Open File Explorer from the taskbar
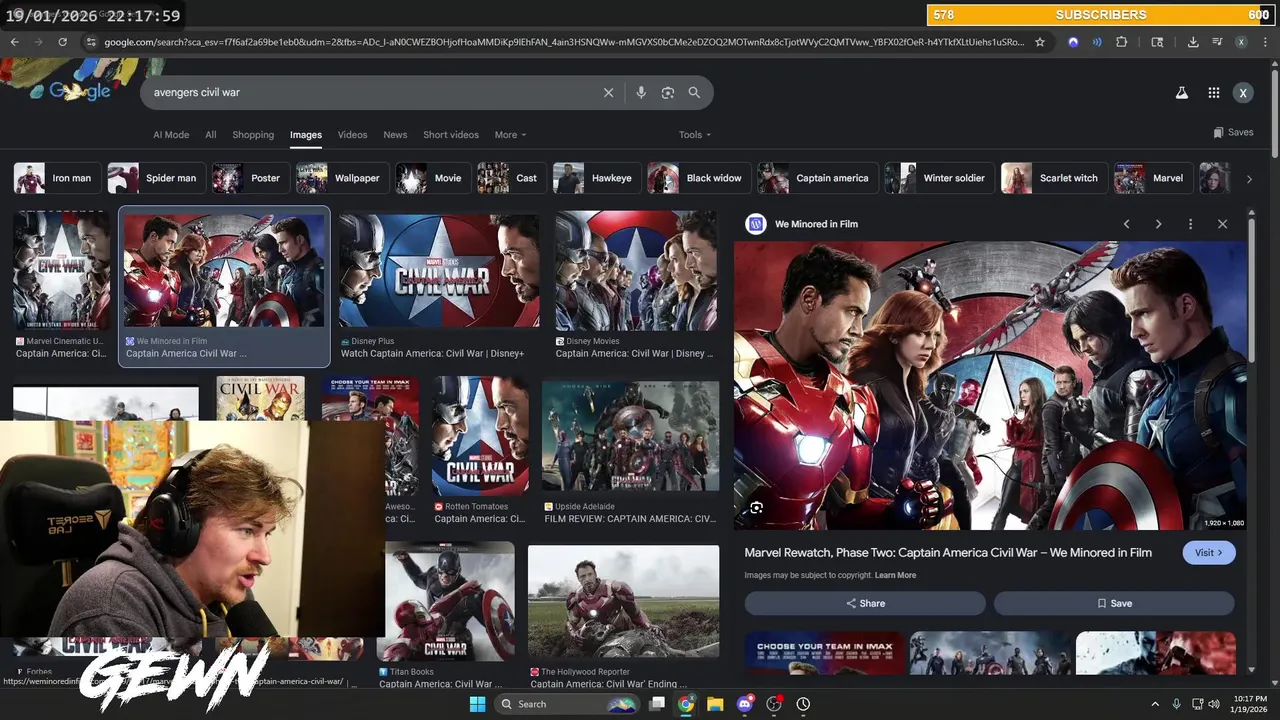1280x720 pixels. pos(715,704)
